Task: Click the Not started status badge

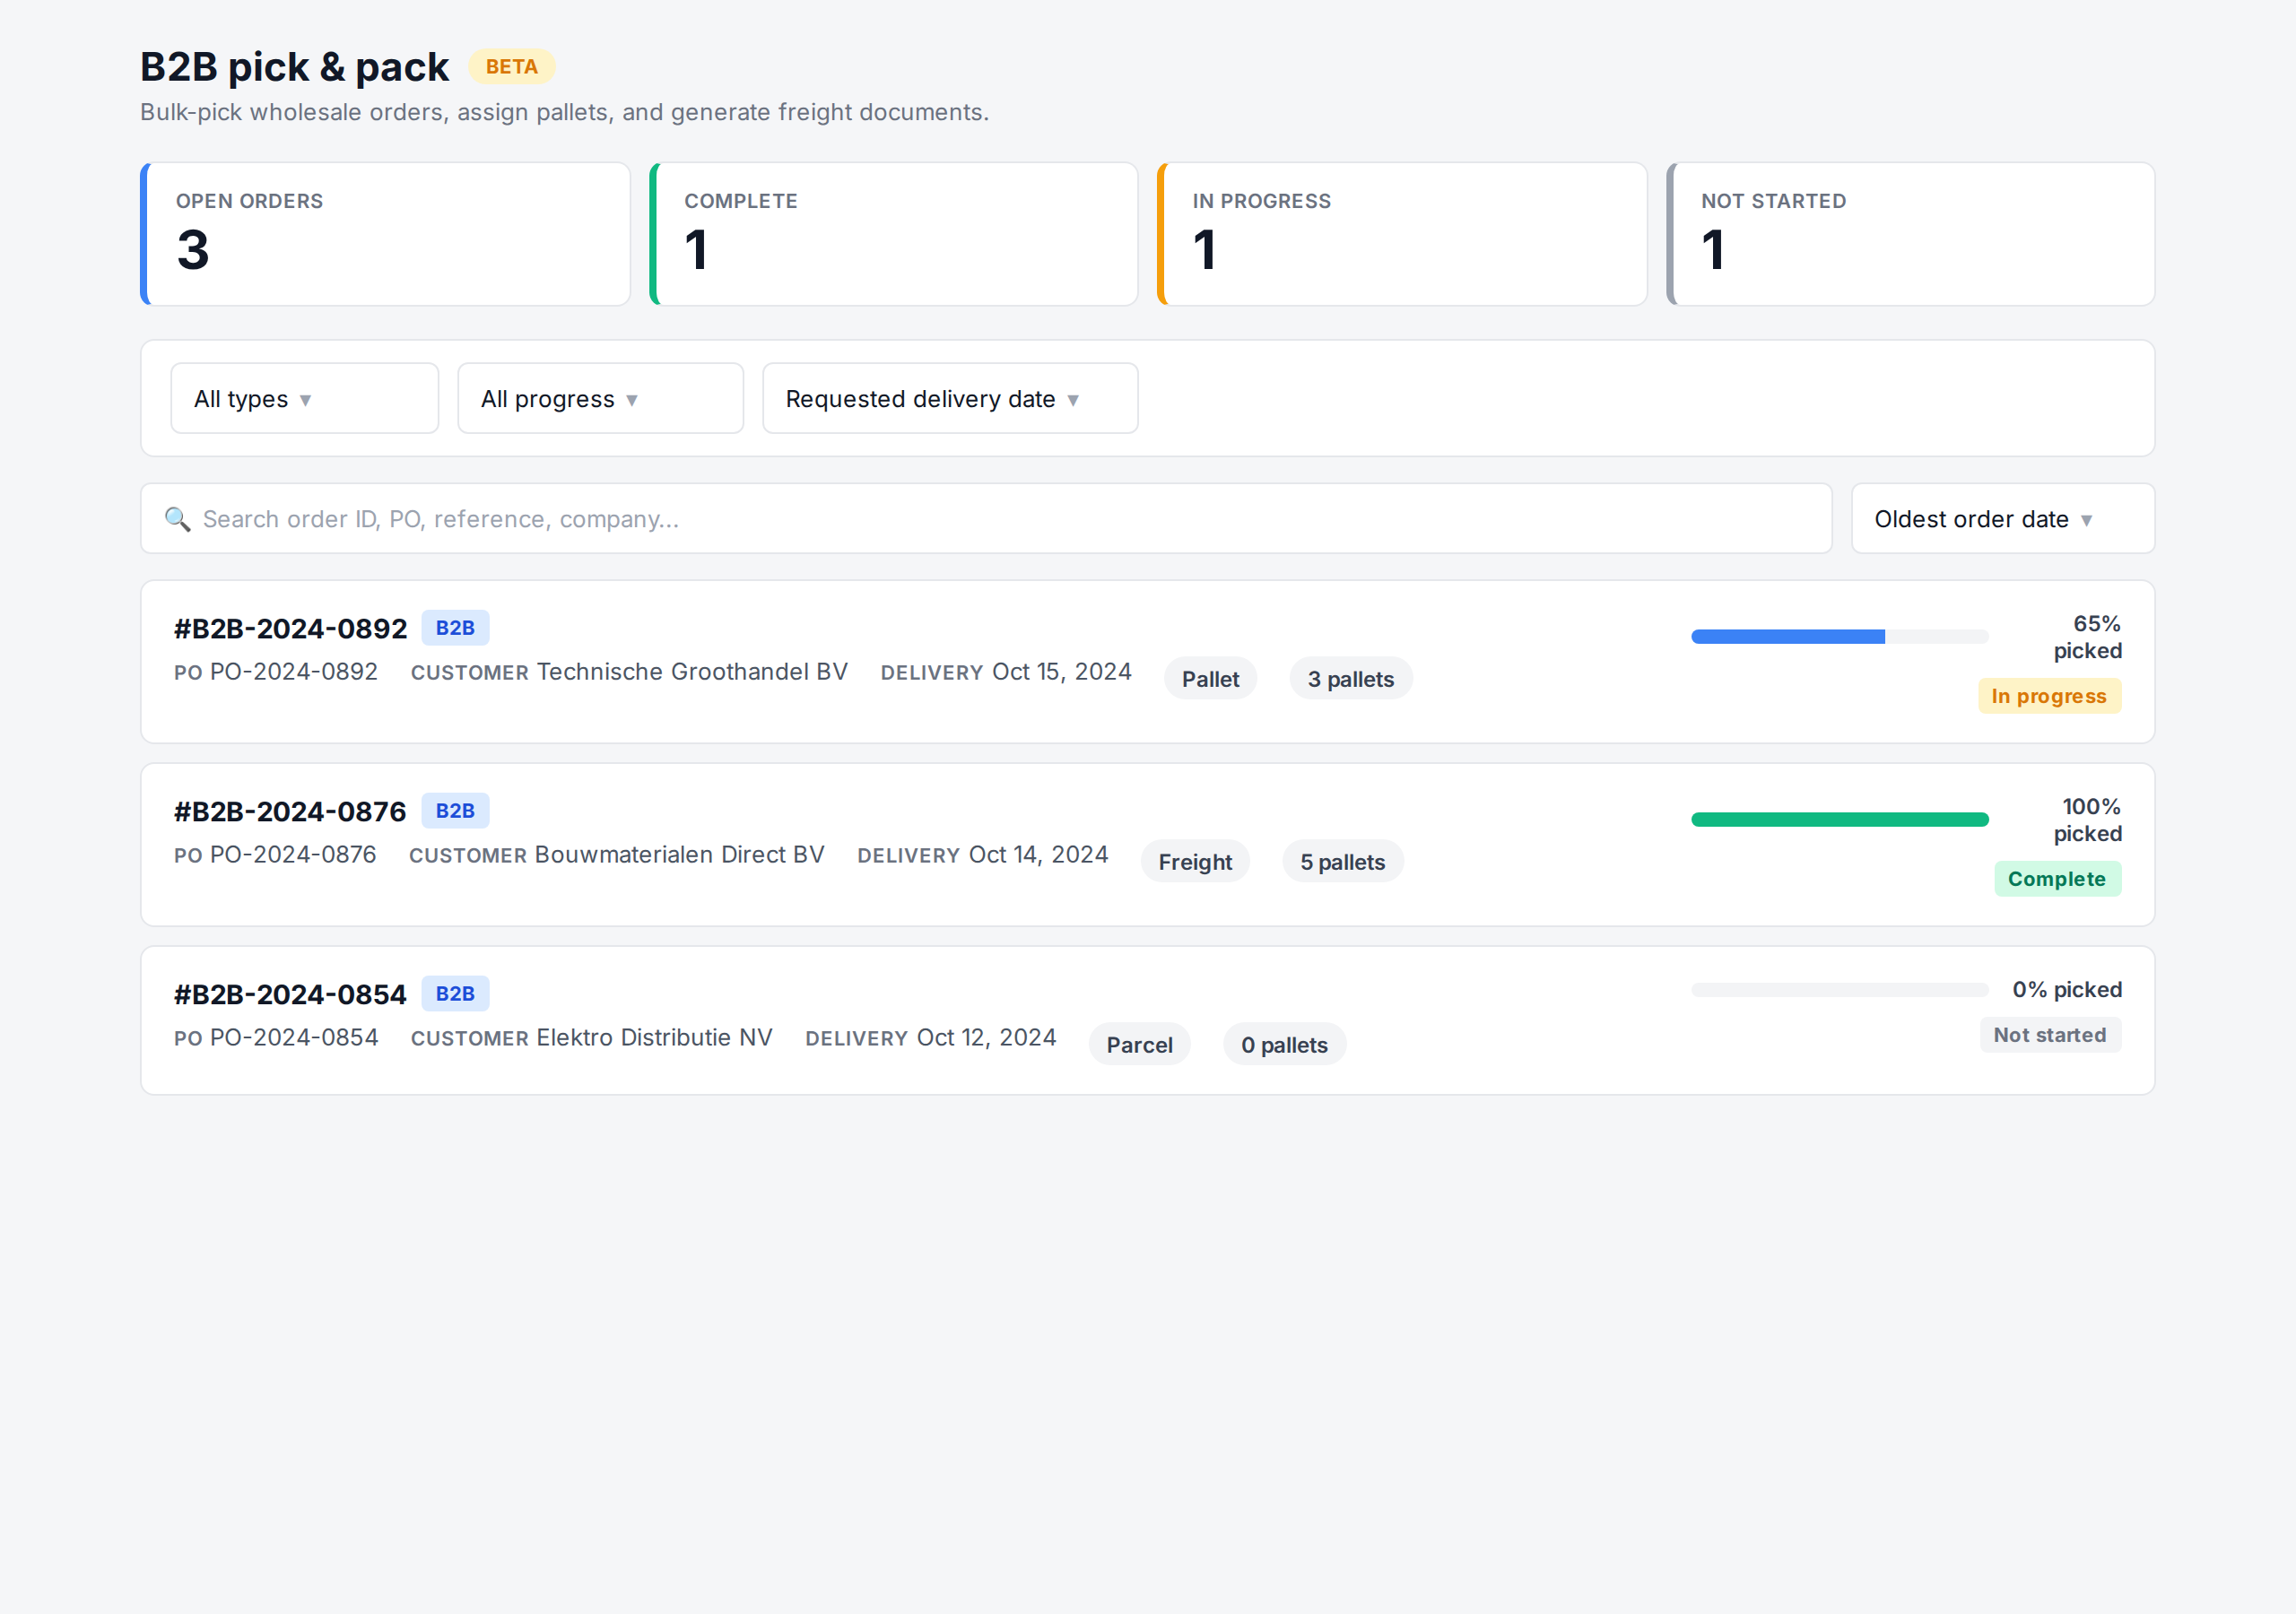Action: pos(2050,1035)
